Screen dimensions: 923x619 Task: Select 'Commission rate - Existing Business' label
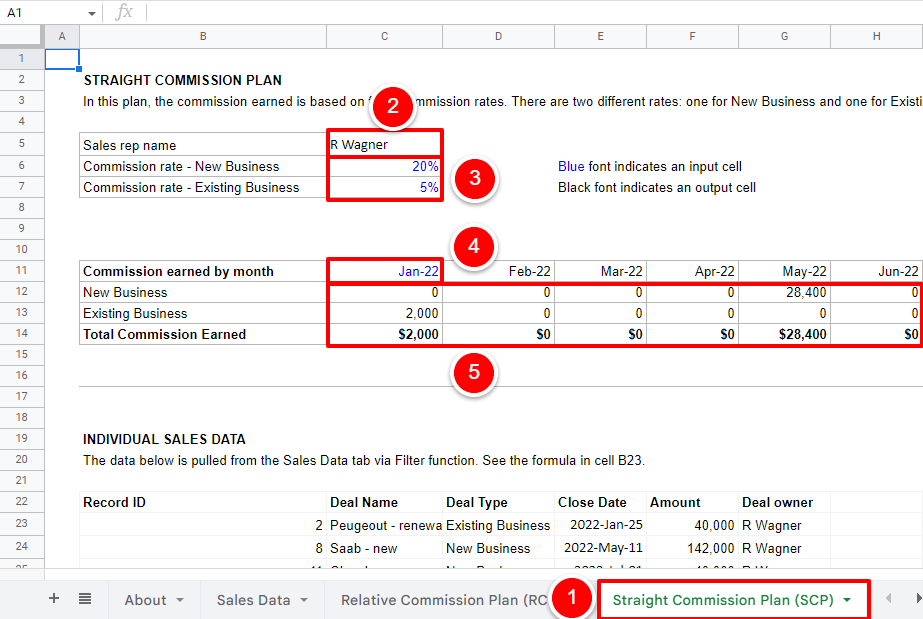tap(203, 188)
